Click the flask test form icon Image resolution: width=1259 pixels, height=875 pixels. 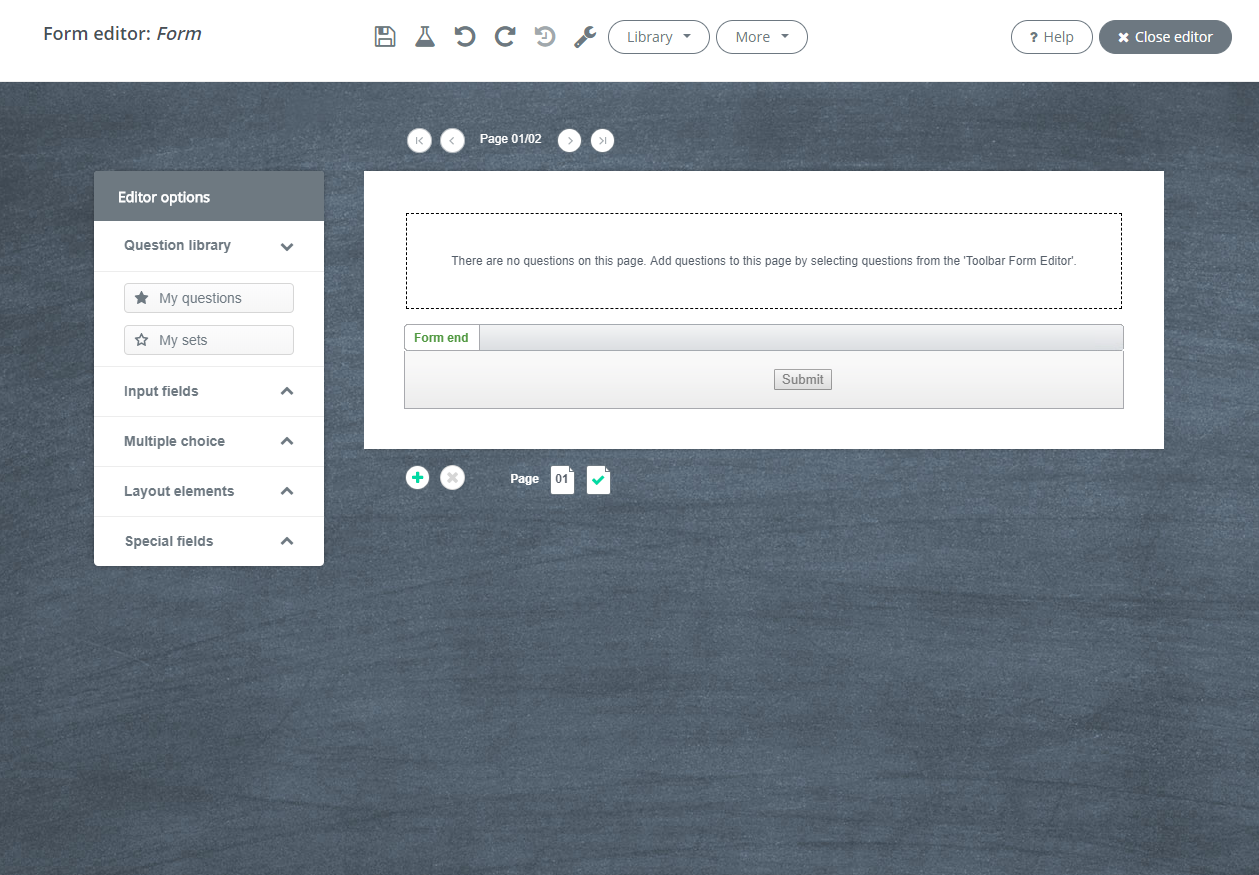(425, 37)
